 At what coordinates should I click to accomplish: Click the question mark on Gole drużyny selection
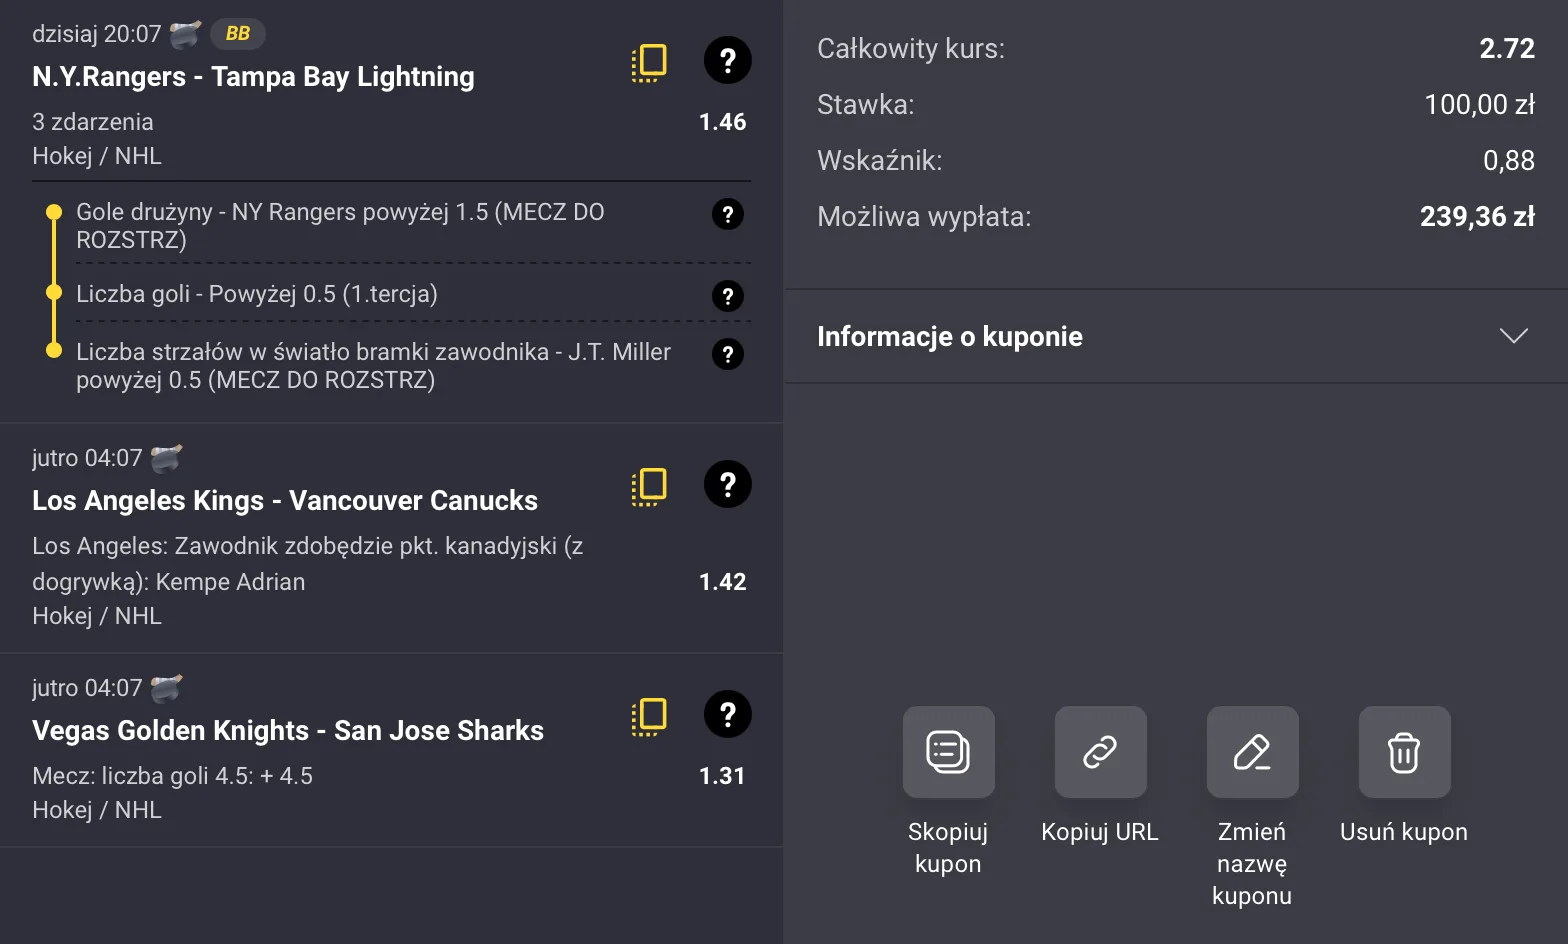pyautogui.click(x=727, y=214)
